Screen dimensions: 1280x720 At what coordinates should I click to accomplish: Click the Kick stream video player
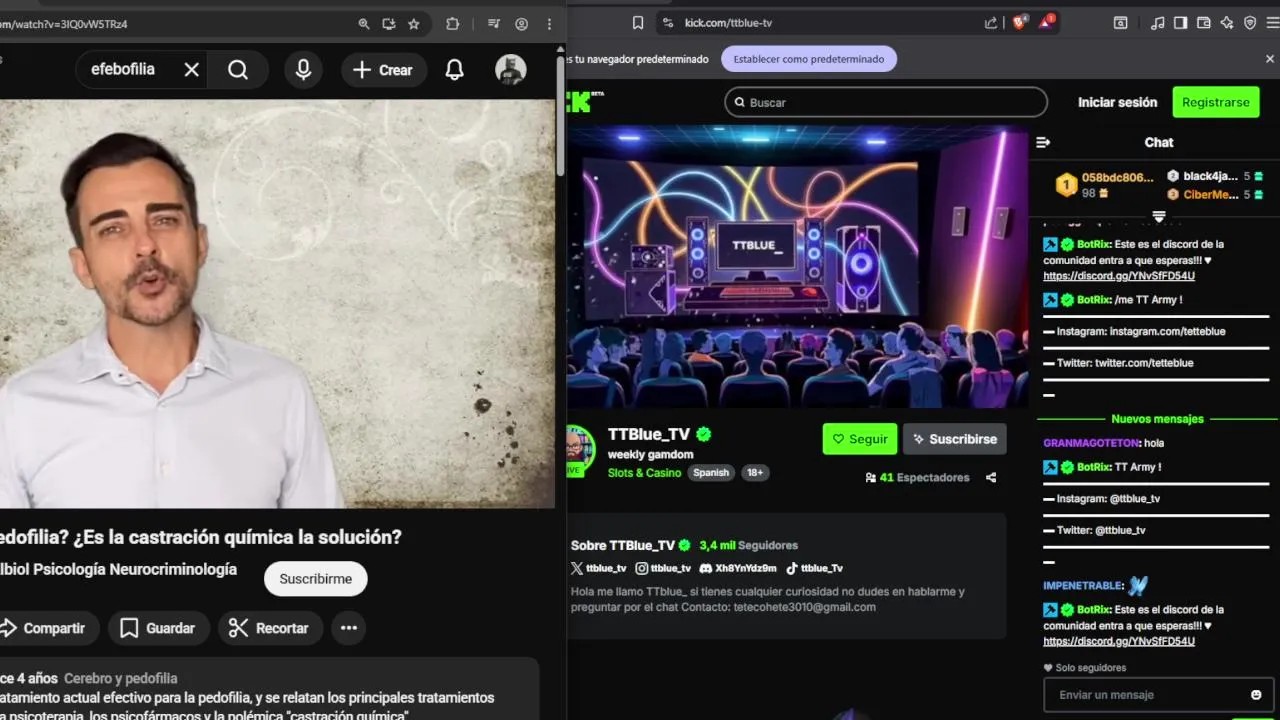(797, 266)
